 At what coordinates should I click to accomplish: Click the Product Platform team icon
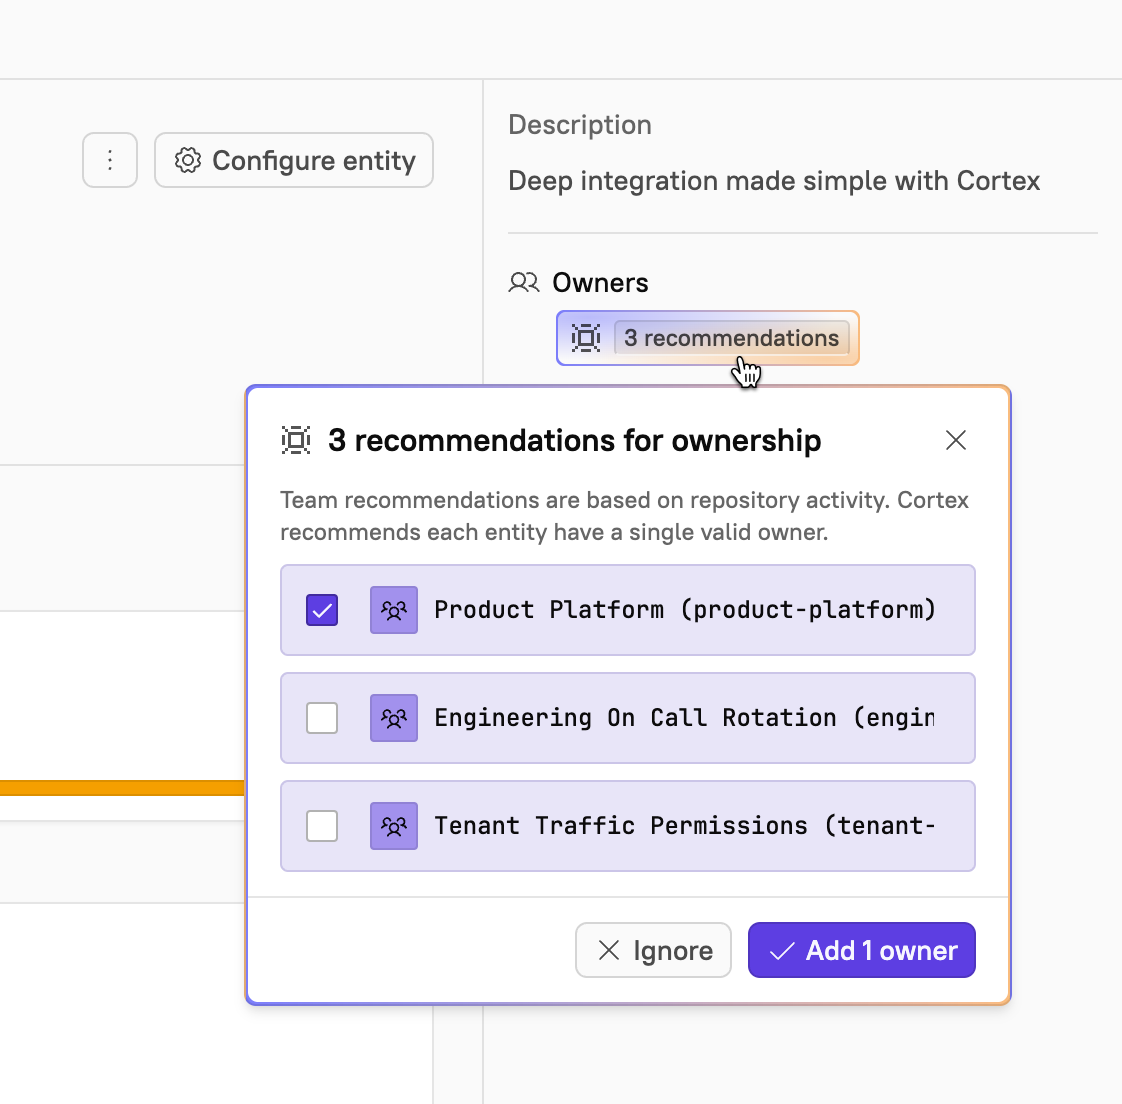pyautogui.click(x=394, y=610)
